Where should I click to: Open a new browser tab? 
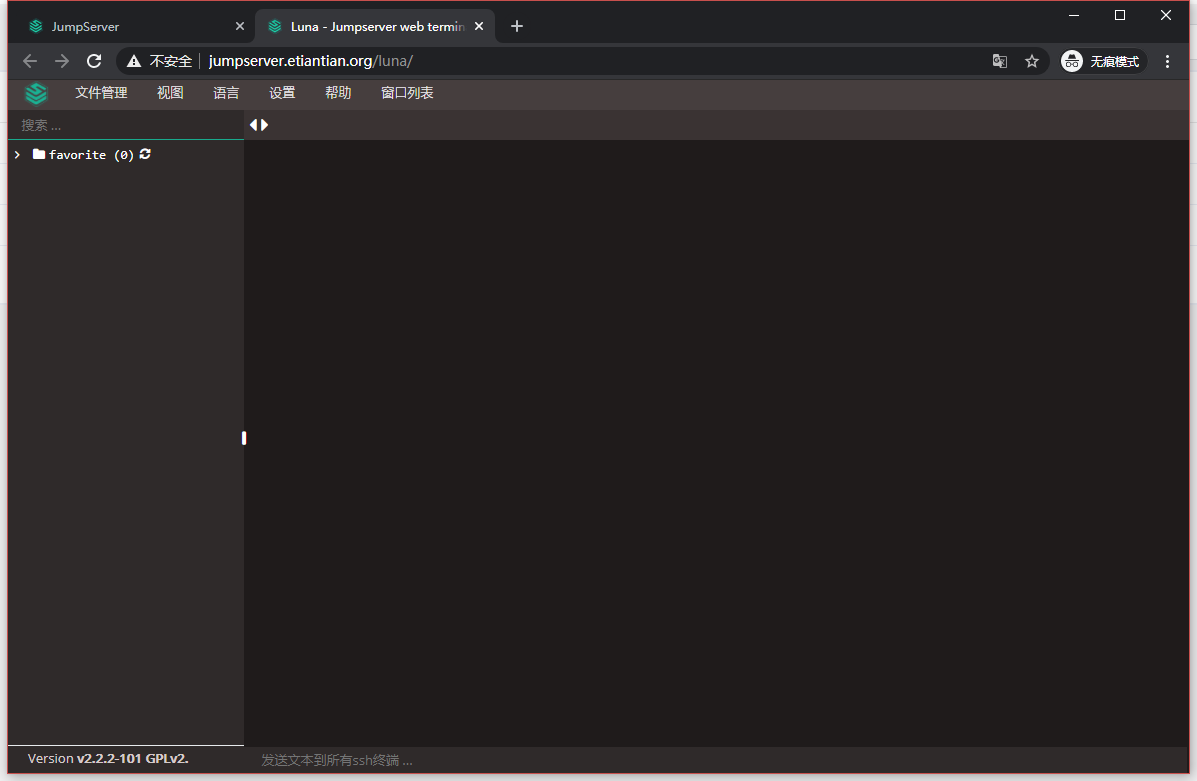point(517,26)
